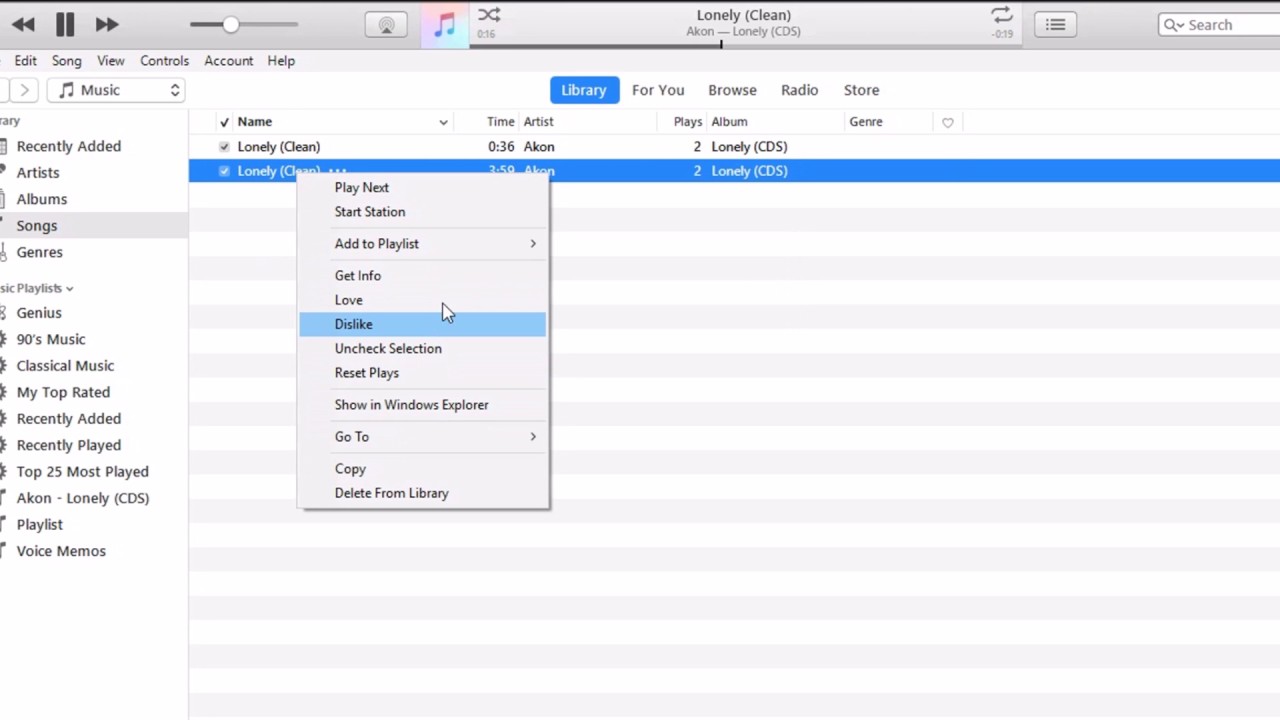Adjust the volume slider knob
The width and height of the screenshot is (1280, 720).
pyautogui.click(x=231, y=24)
